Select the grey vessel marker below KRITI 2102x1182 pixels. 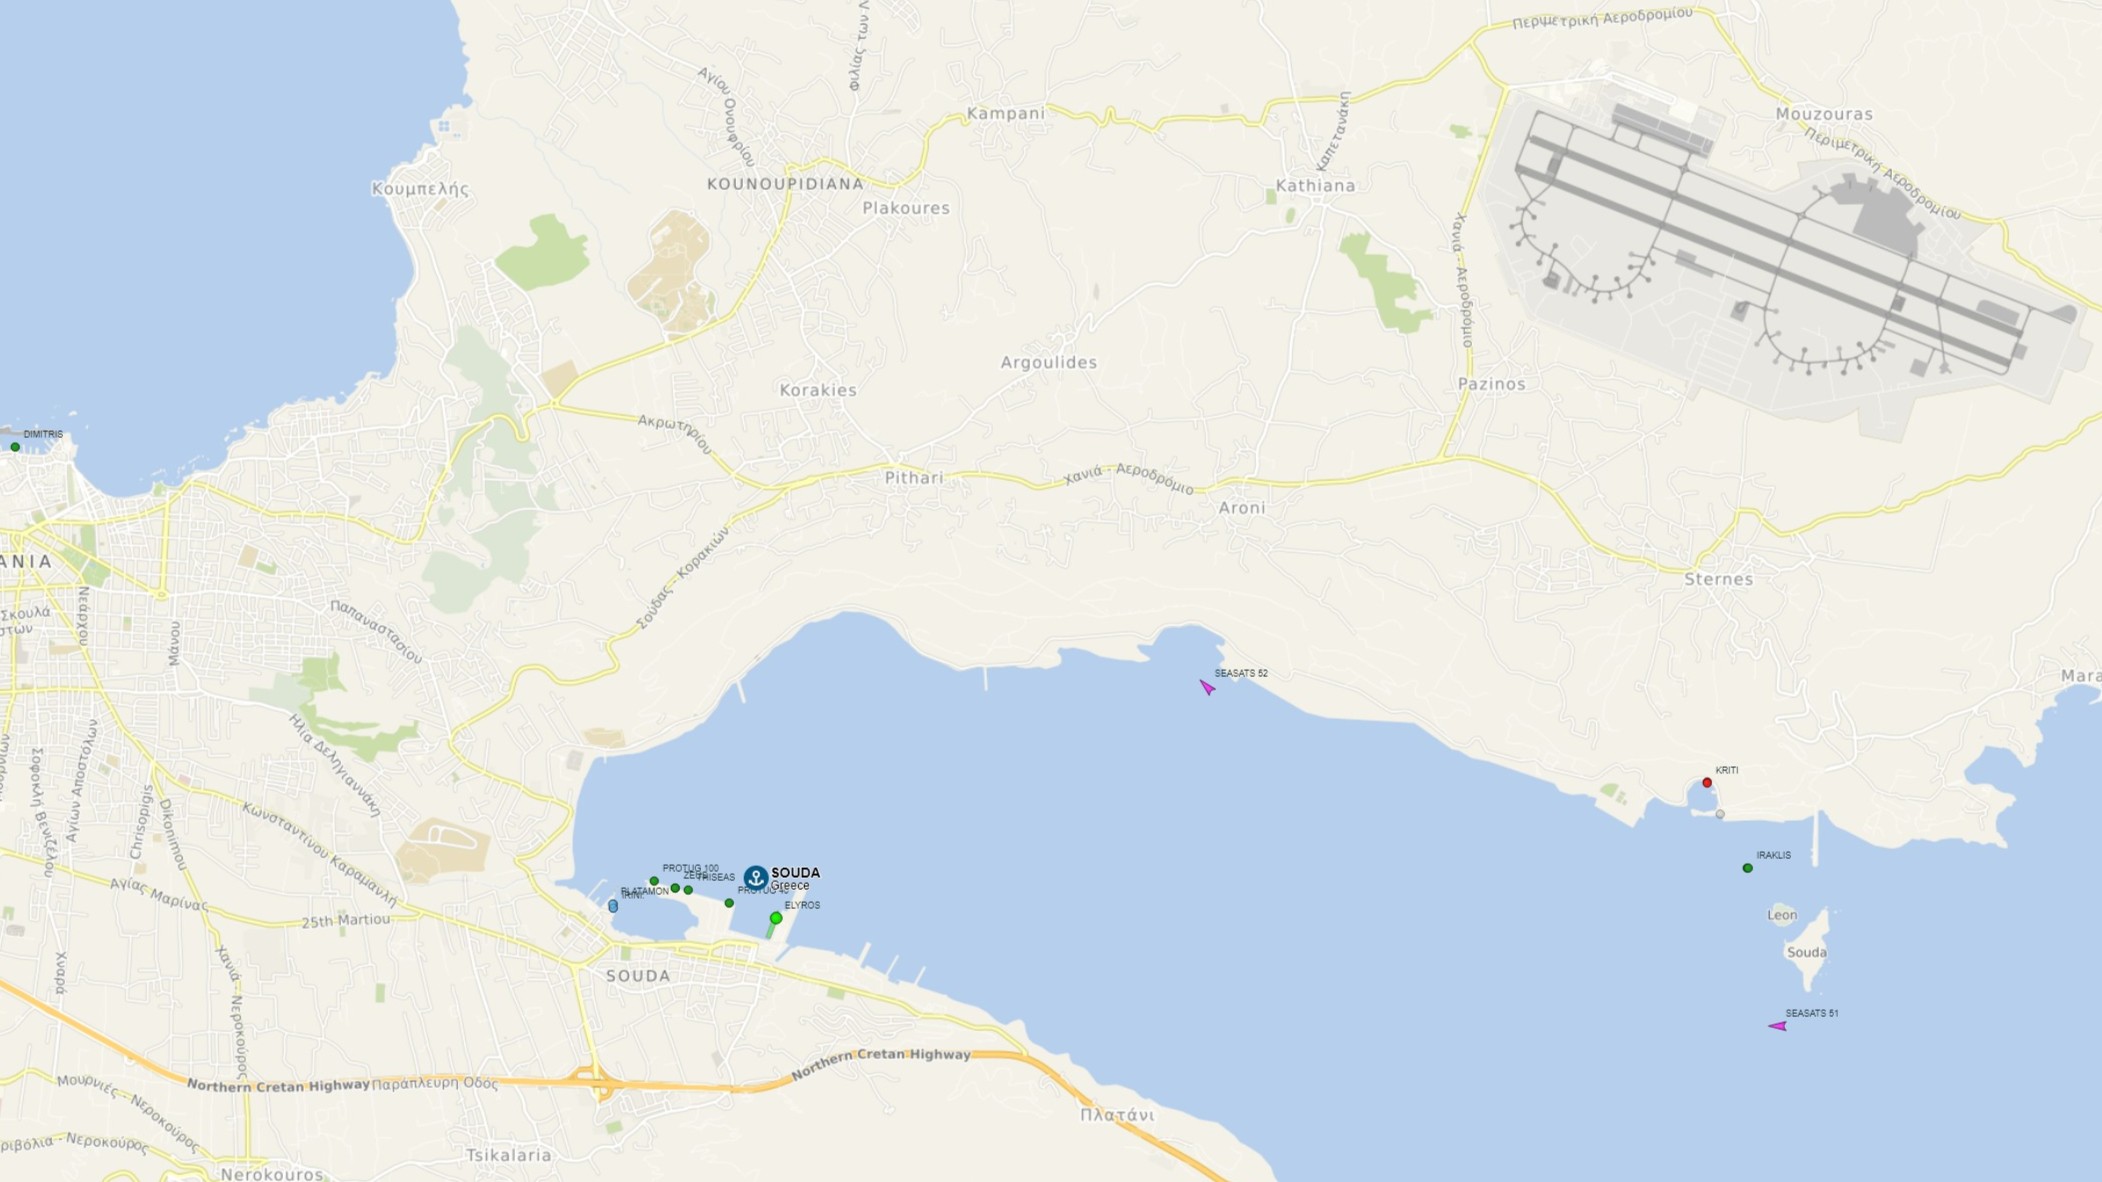tap(1720, 814)
